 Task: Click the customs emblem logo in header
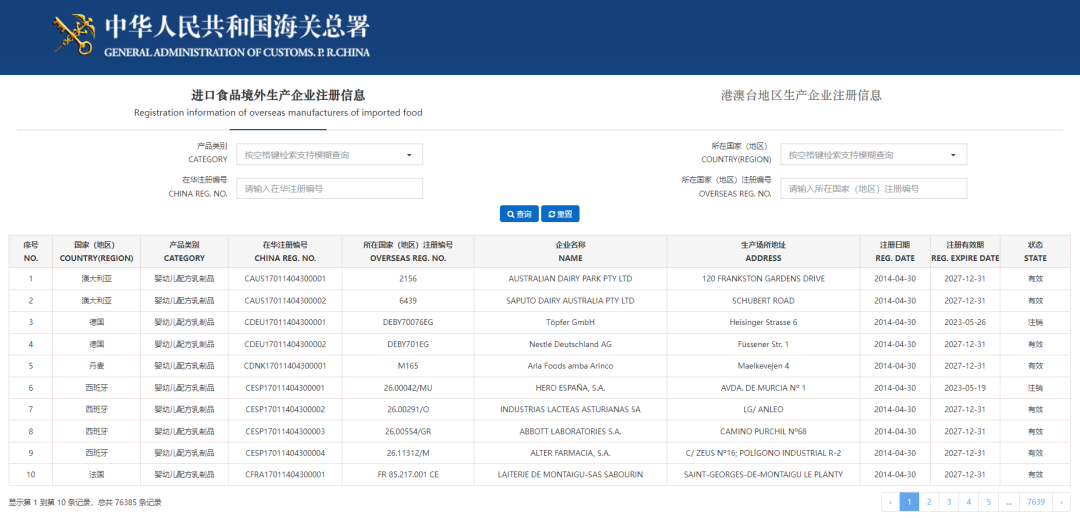(x=74, y=34)
